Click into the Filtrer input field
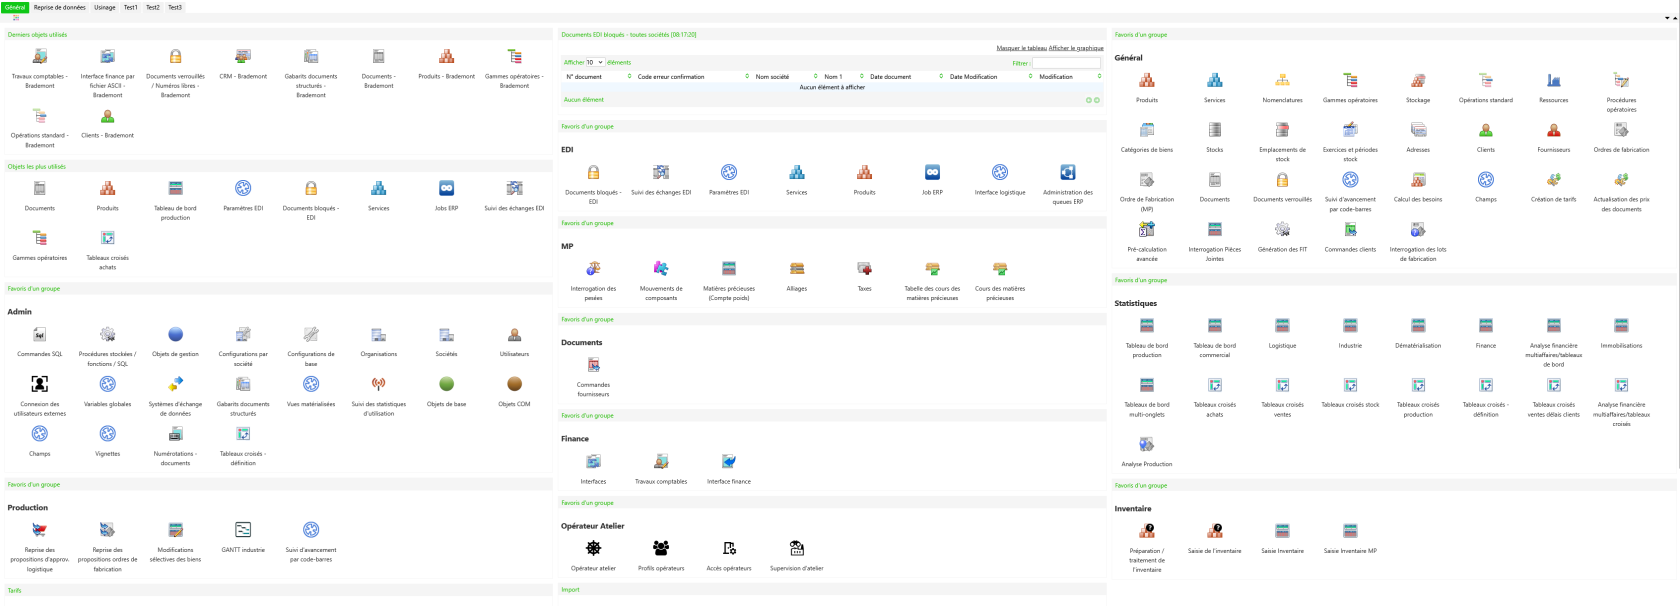 click(1066, 63)
